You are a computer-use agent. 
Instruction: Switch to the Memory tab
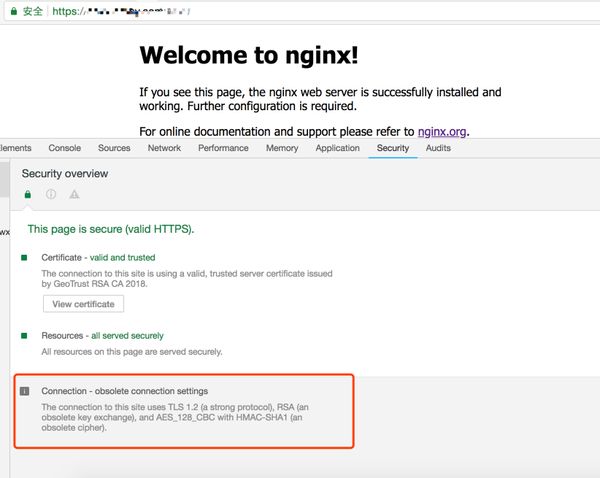[x=282, y=148]
